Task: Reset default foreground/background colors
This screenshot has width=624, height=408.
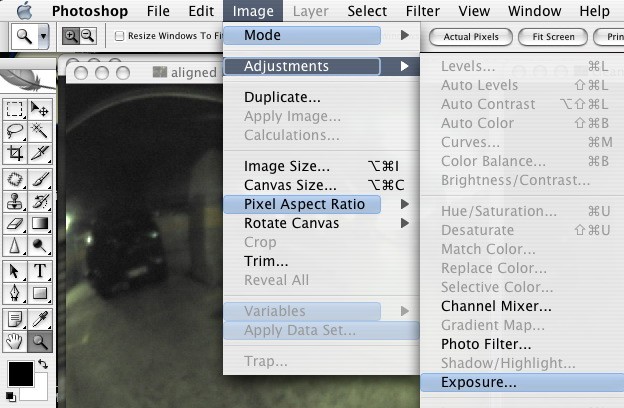Action: [11, 396]
